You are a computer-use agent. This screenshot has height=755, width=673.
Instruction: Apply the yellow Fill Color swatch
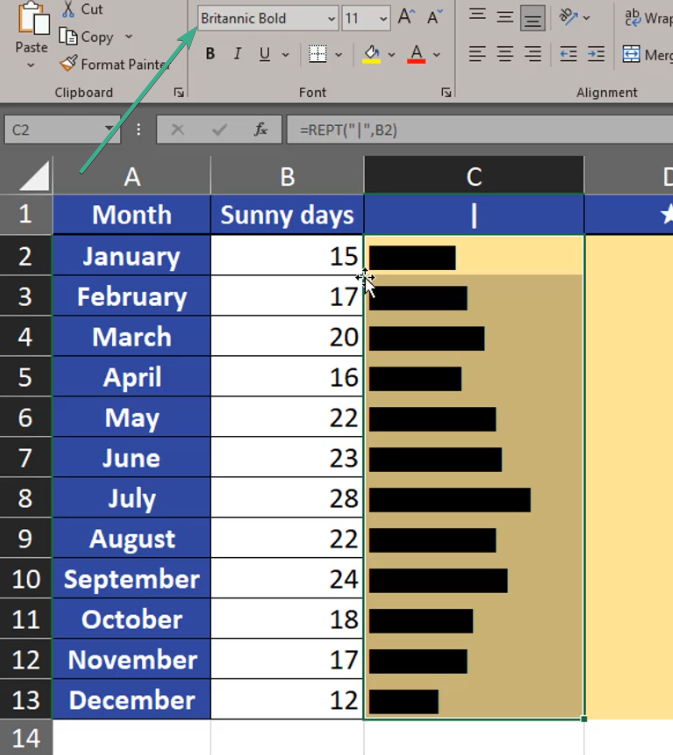372,54
